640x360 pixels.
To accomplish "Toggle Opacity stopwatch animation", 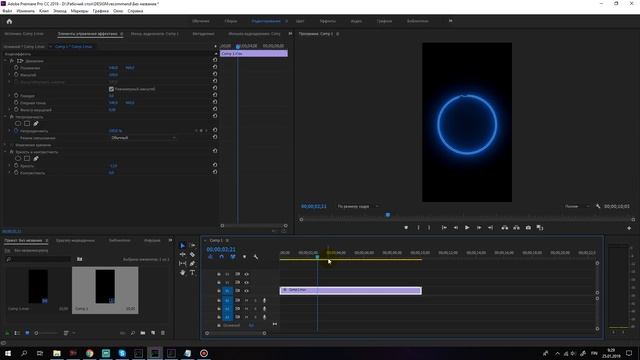I will click(16, 131).
